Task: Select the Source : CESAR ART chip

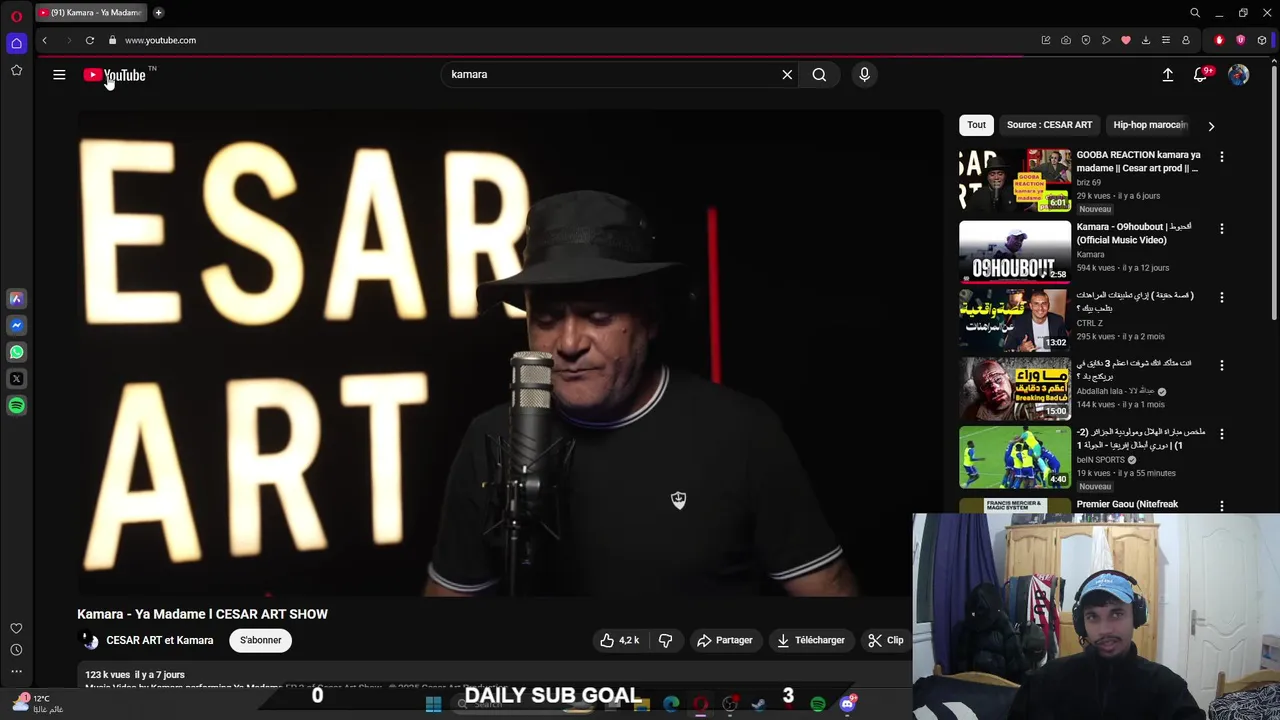Action: pos(1049,125)
